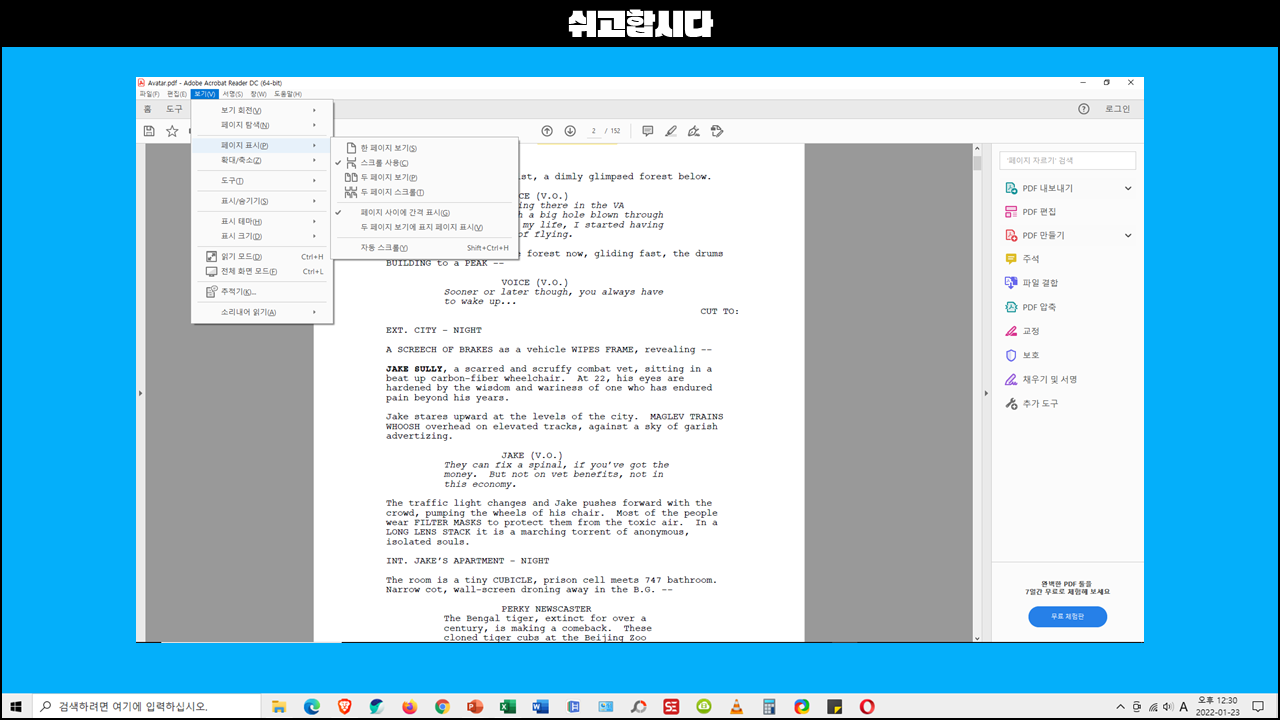Open Opera browser from taskbar
The image size is (1280, 720).
pyautogui.click(x=867, y=706)
